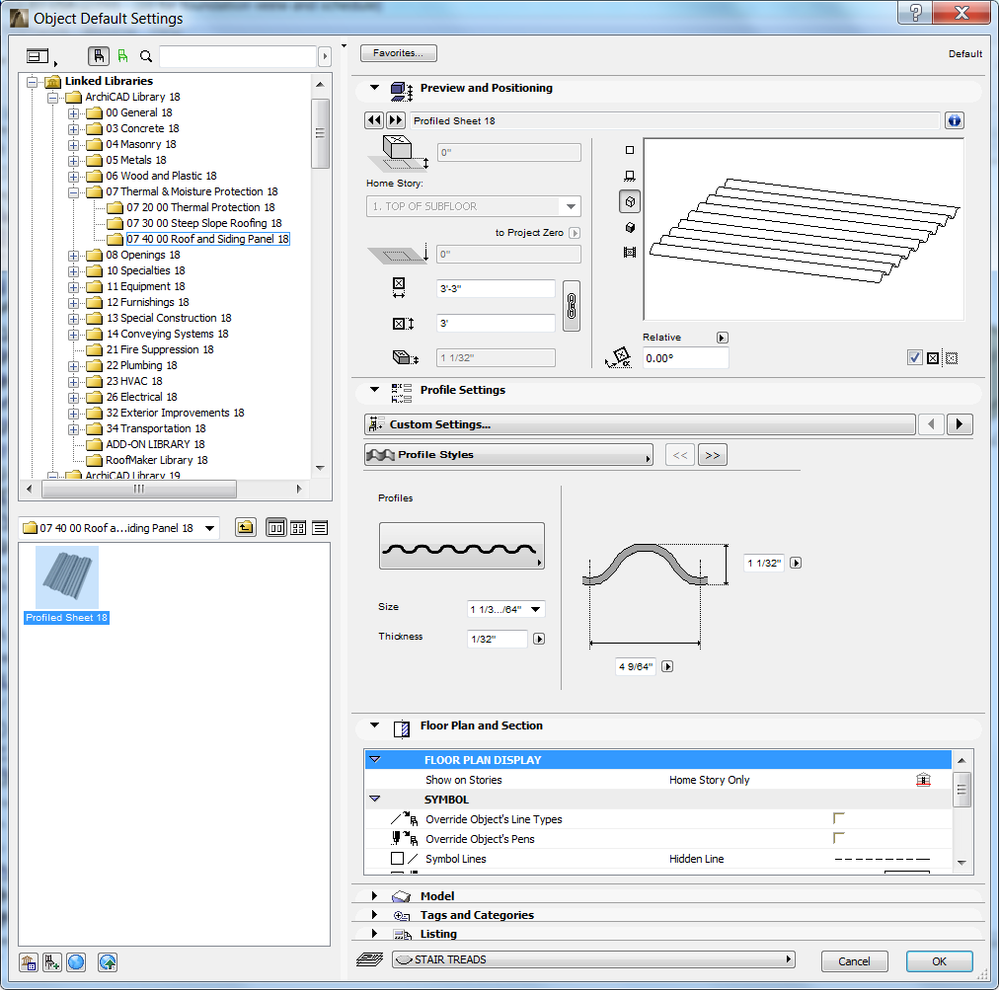Viewport: 999px width, 990px height.
Task: Toggle chain link for dimension proportions
Action: (571, 306)
